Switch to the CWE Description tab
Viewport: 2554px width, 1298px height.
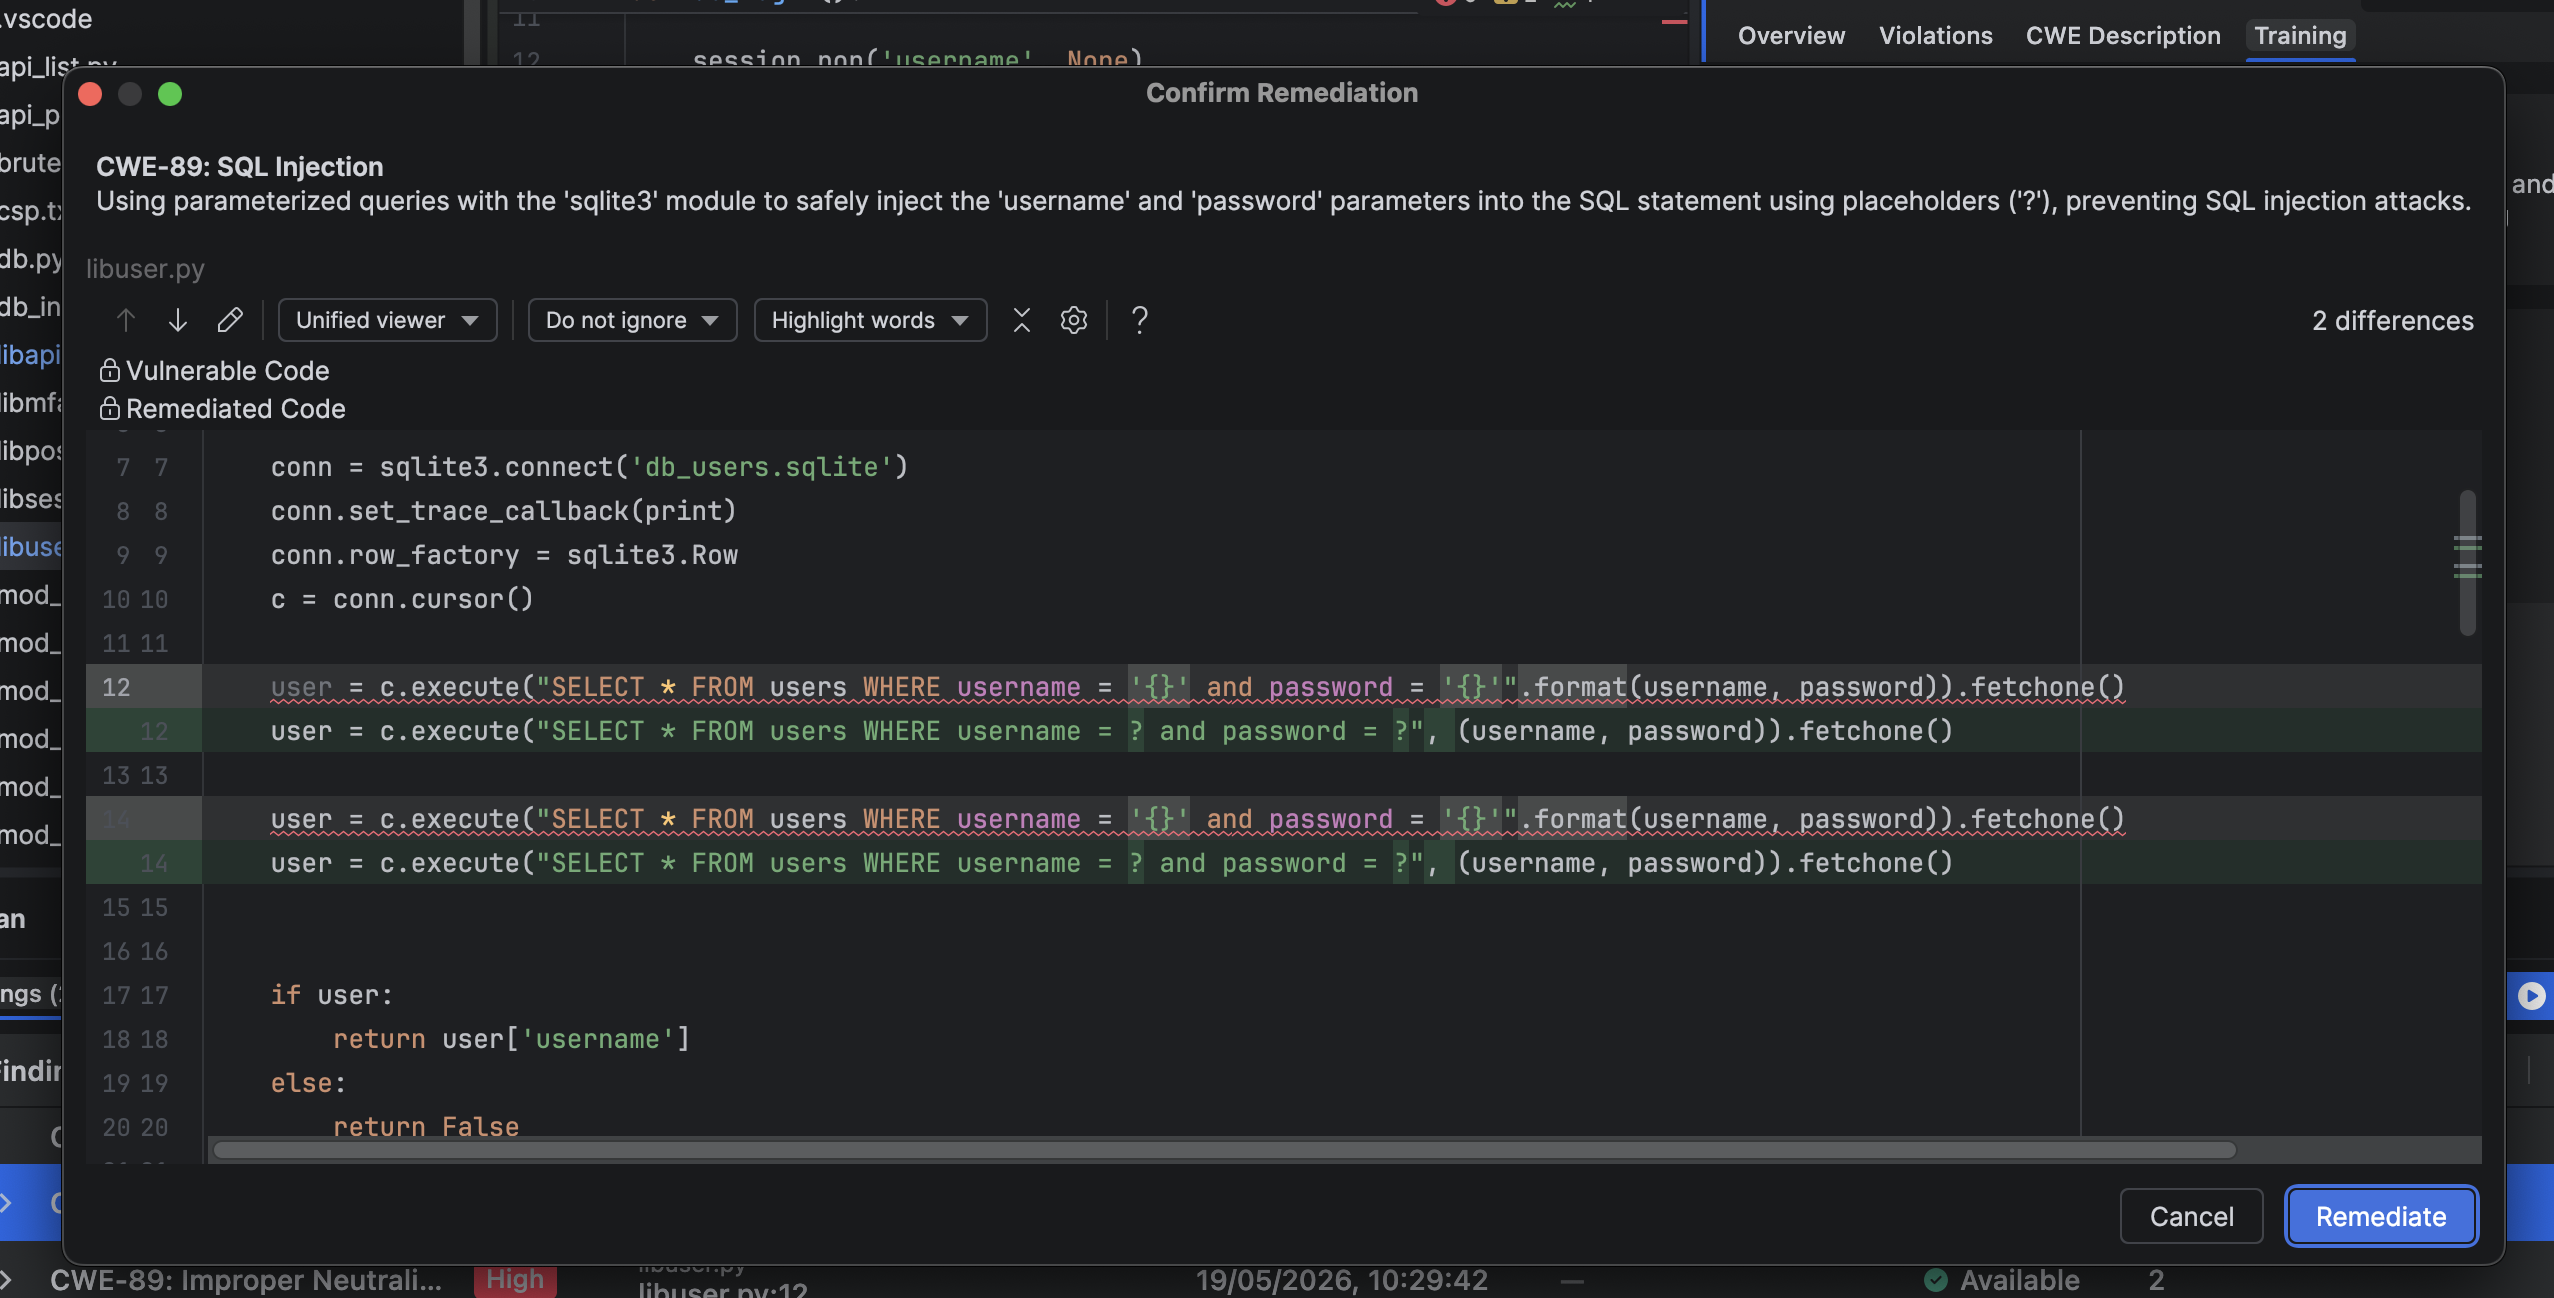(2123, 36)
